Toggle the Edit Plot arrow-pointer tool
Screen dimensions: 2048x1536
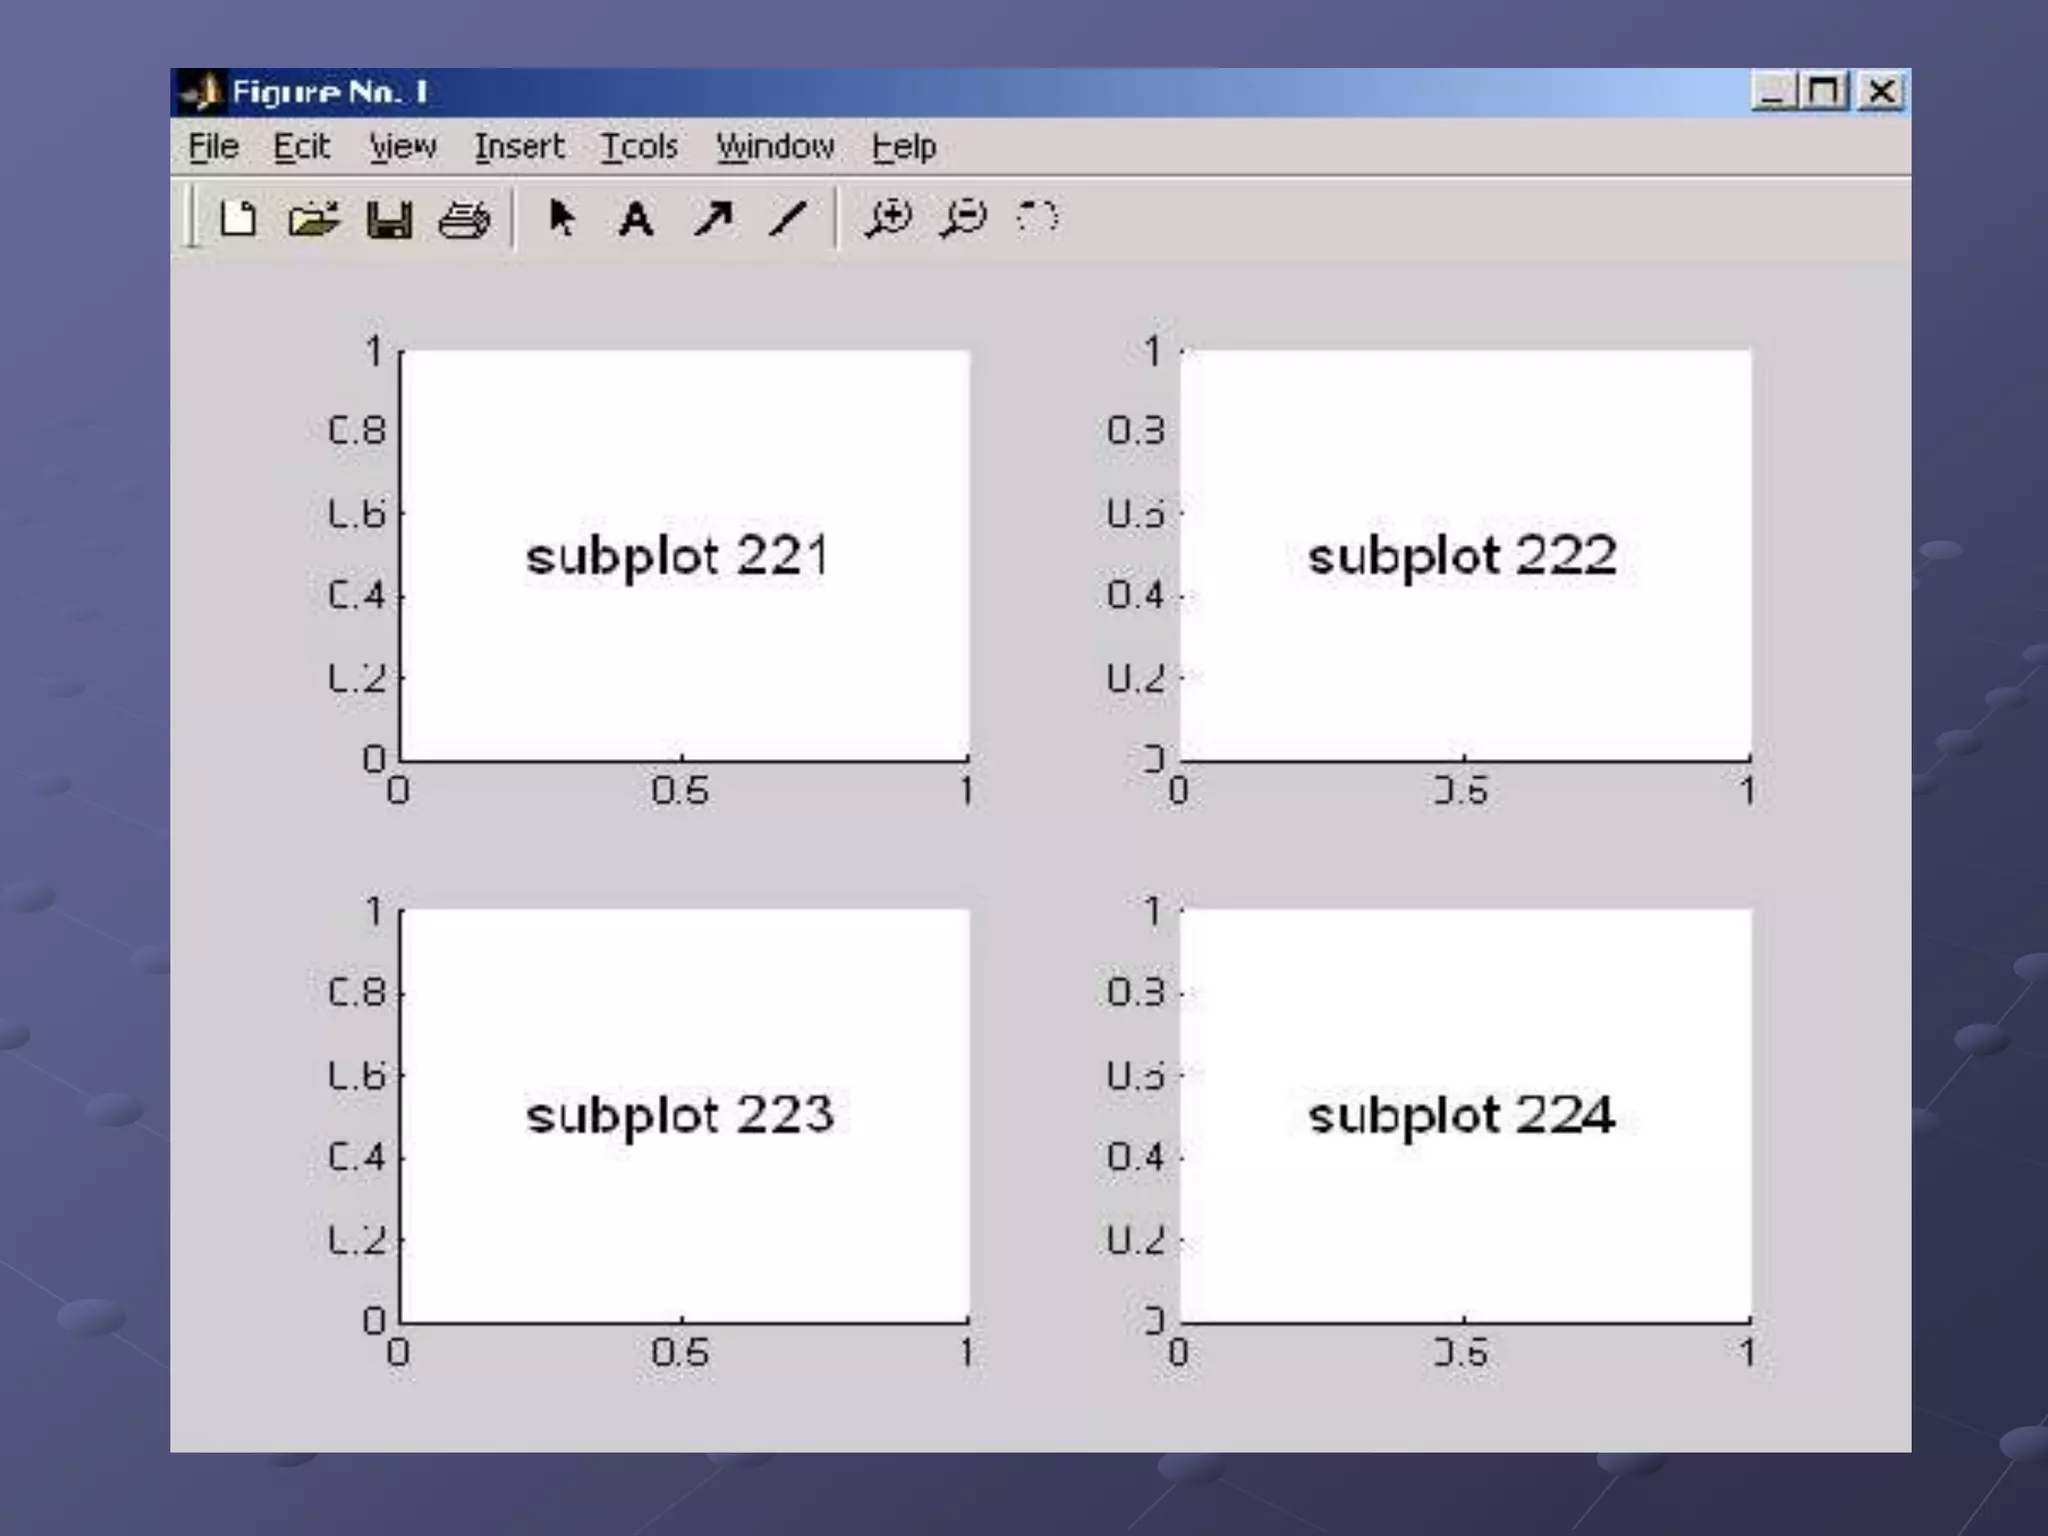click(562, 217)
